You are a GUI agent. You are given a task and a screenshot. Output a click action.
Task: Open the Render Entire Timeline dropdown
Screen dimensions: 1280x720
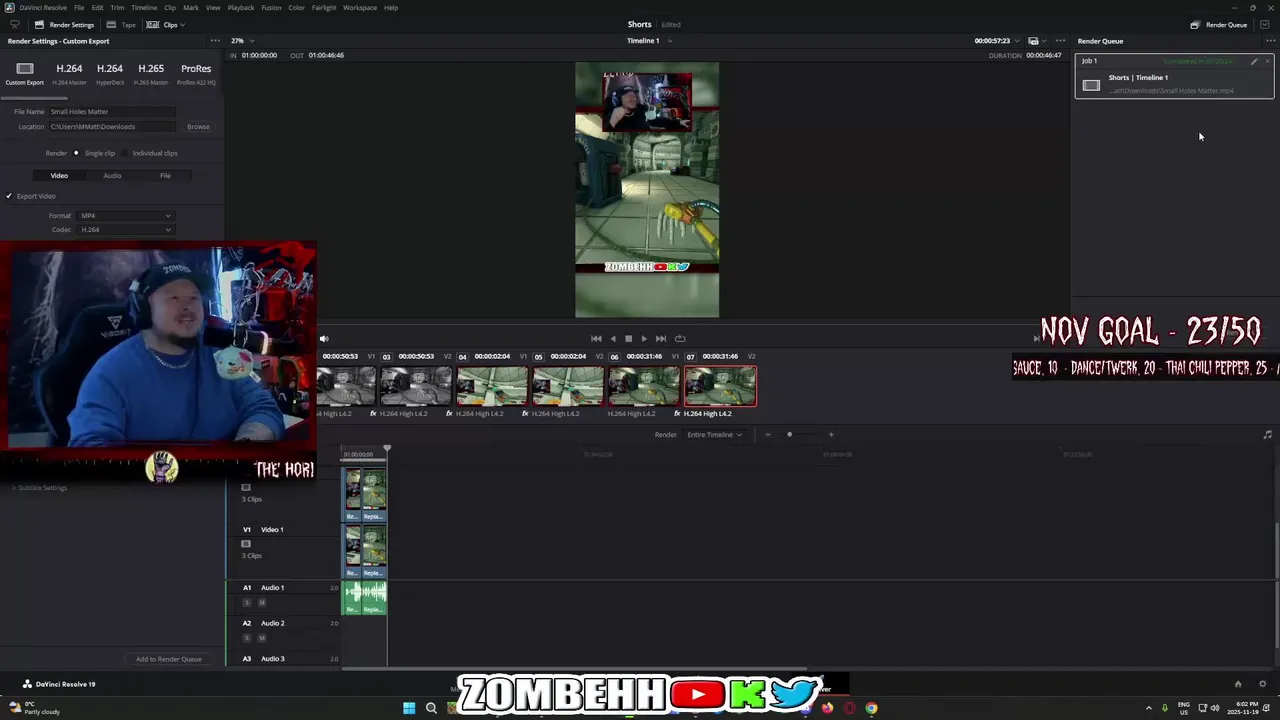point(714,434)
